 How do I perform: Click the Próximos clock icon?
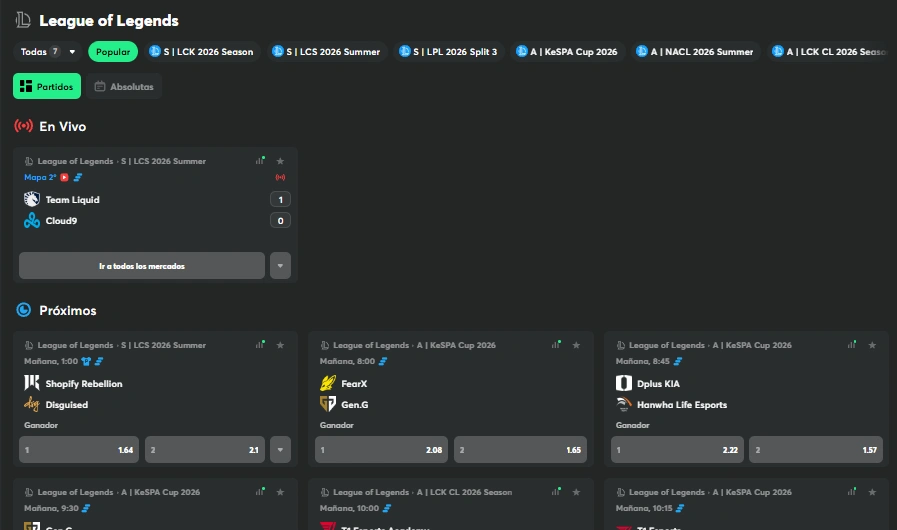pyautogui.click(x=23, y=310)
